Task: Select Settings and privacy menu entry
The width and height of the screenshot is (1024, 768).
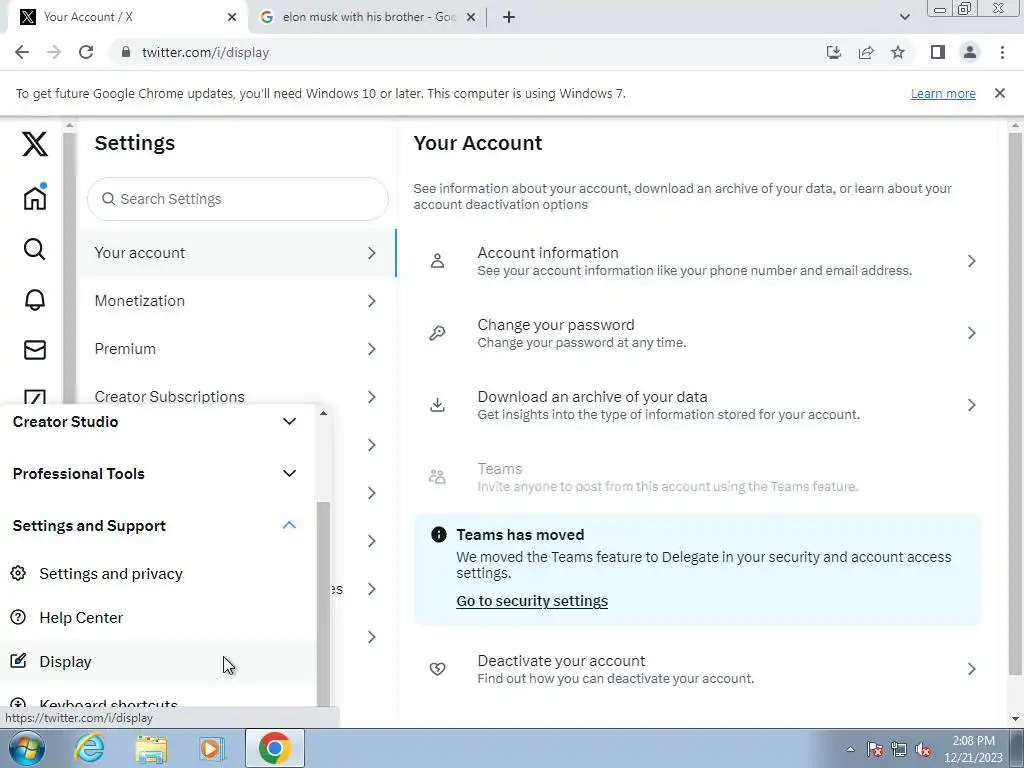Action: click(157, 573)
